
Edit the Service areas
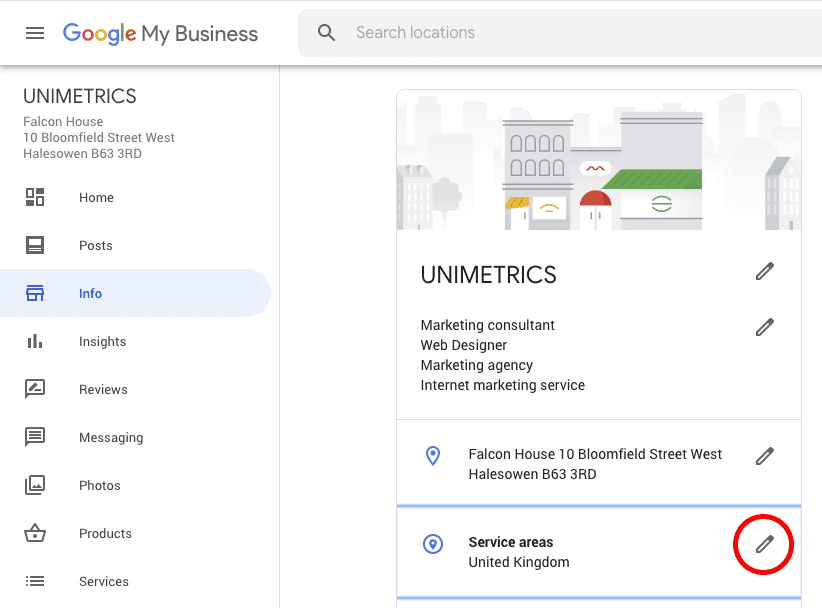click(x=765, y=544)
